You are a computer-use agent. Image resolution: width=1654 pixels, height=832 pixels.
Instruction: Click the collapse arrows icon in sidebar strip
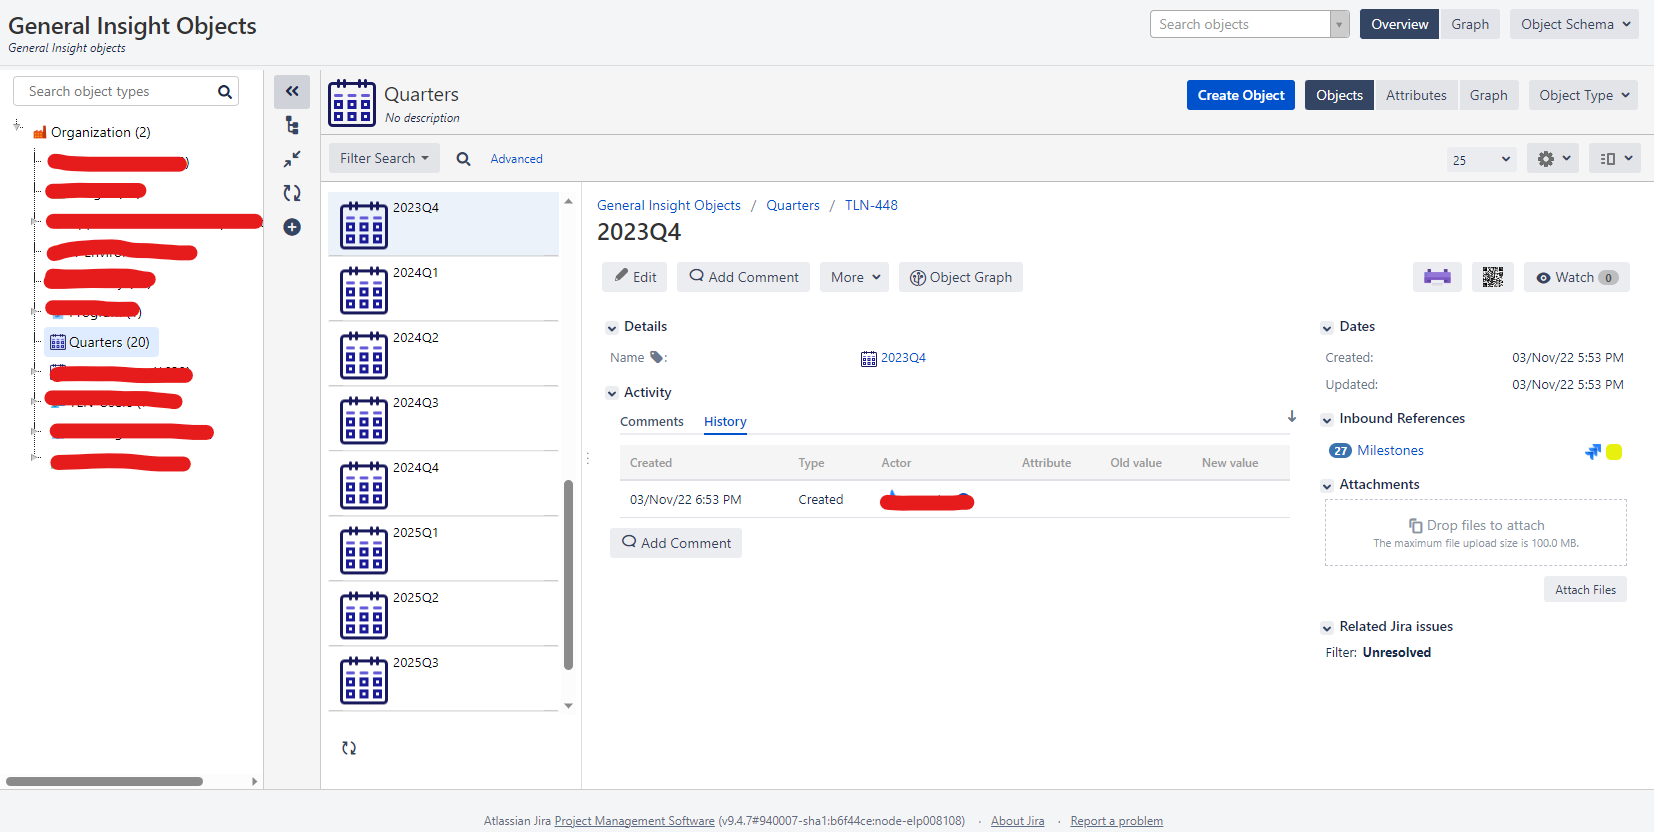coord(292,159)
